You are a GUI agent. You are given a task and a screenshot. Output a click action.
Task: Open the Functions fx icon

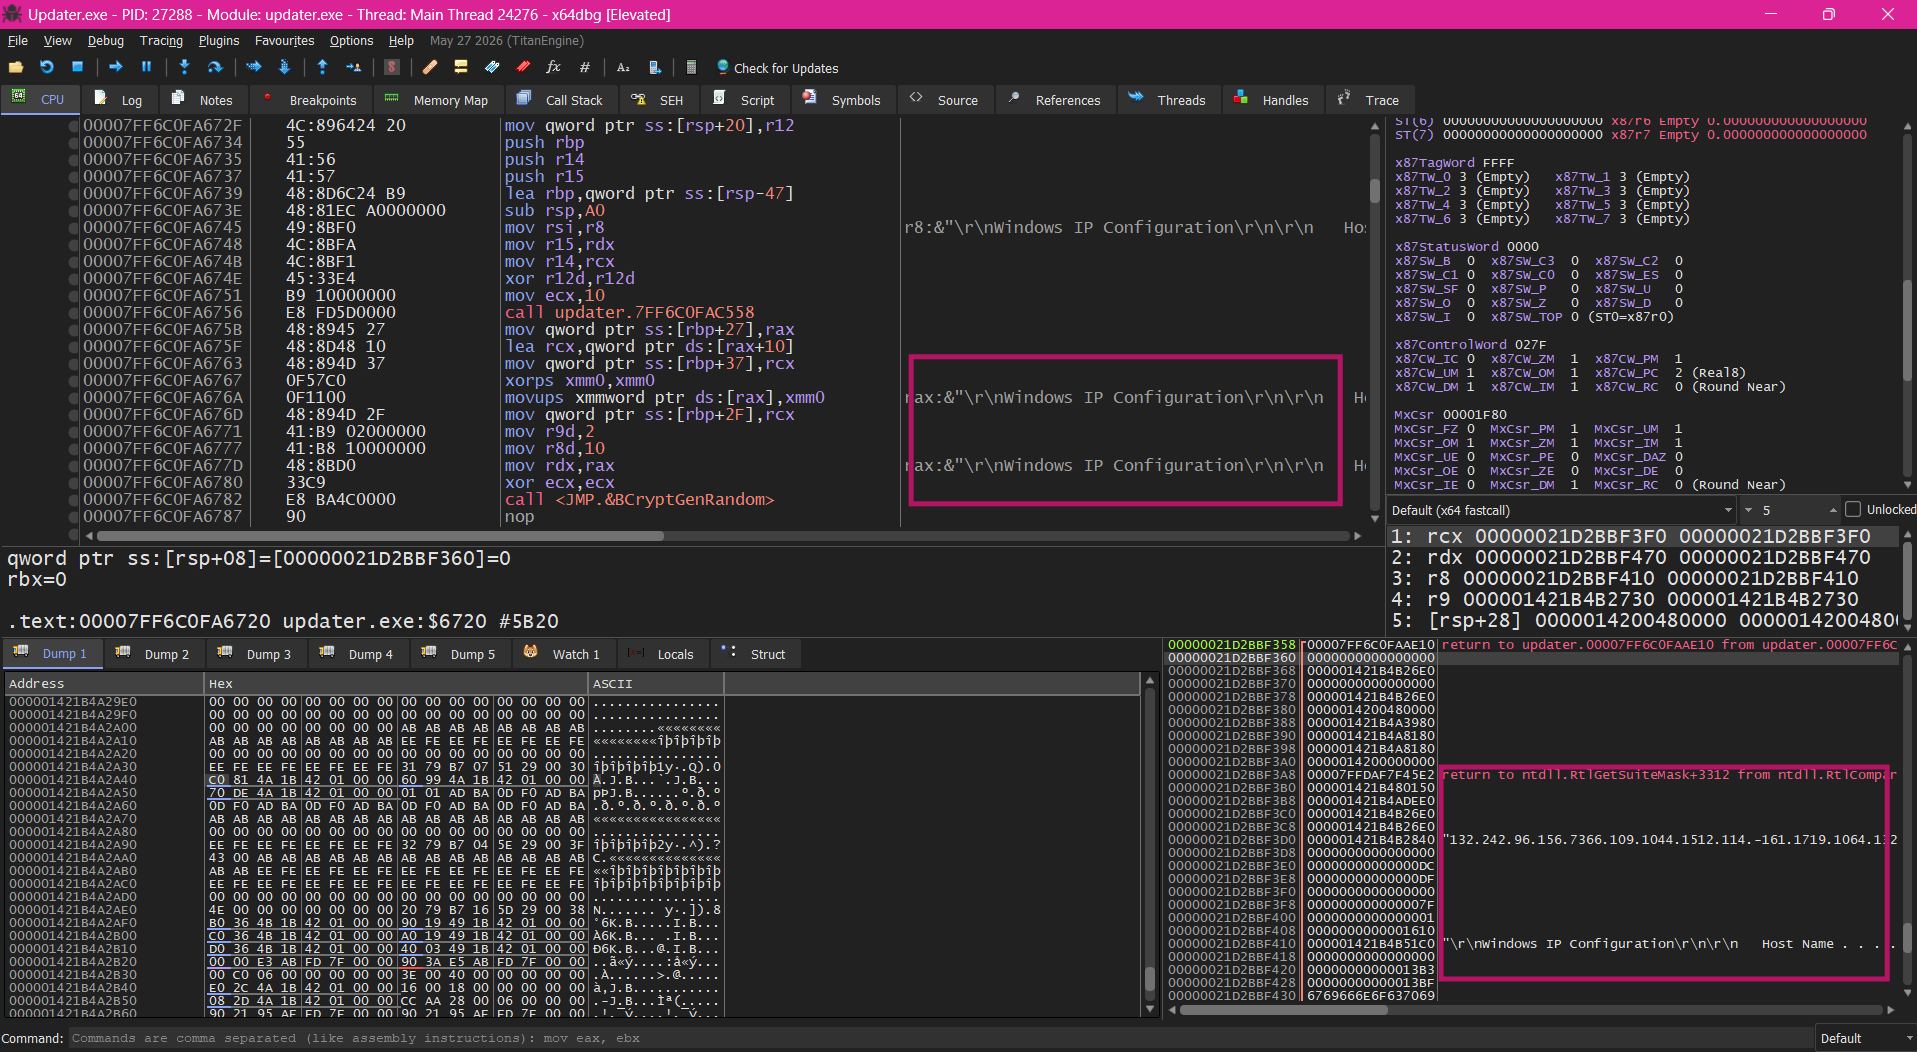[x=553, y=67]
